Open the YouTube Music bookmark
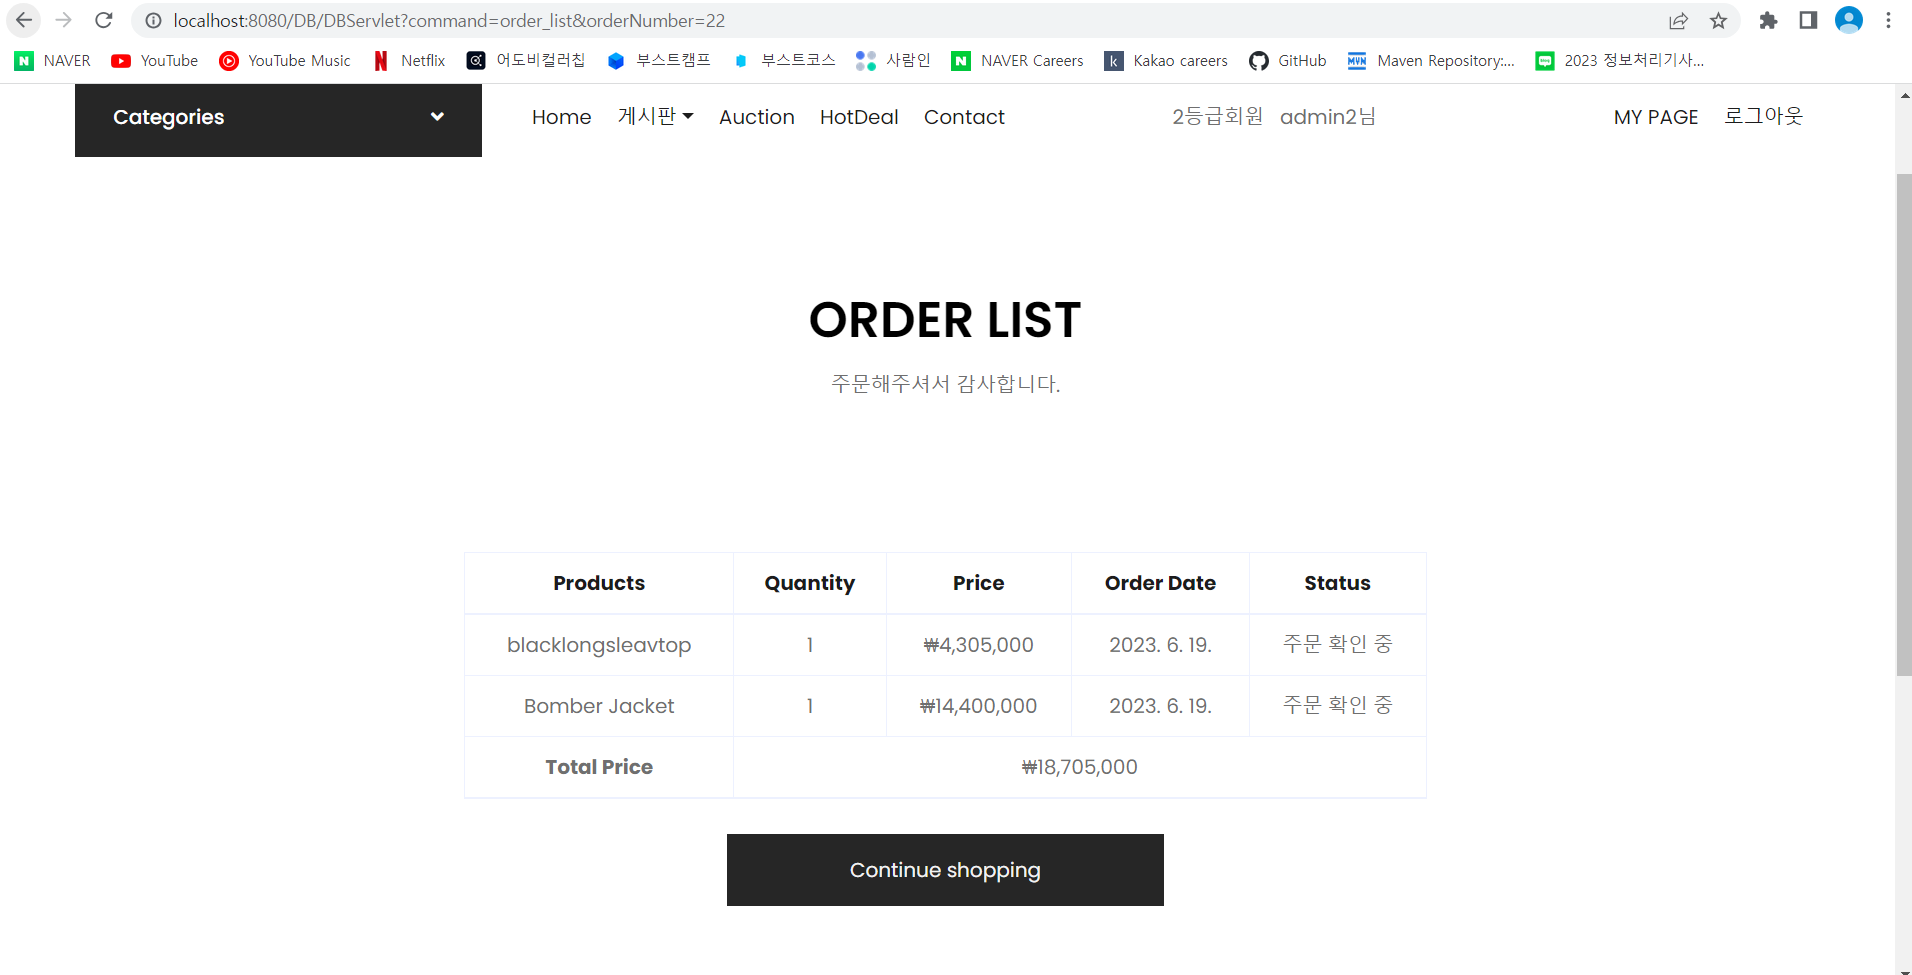The width and height of the screenshot is (1912, 975). tap(285, 61)
